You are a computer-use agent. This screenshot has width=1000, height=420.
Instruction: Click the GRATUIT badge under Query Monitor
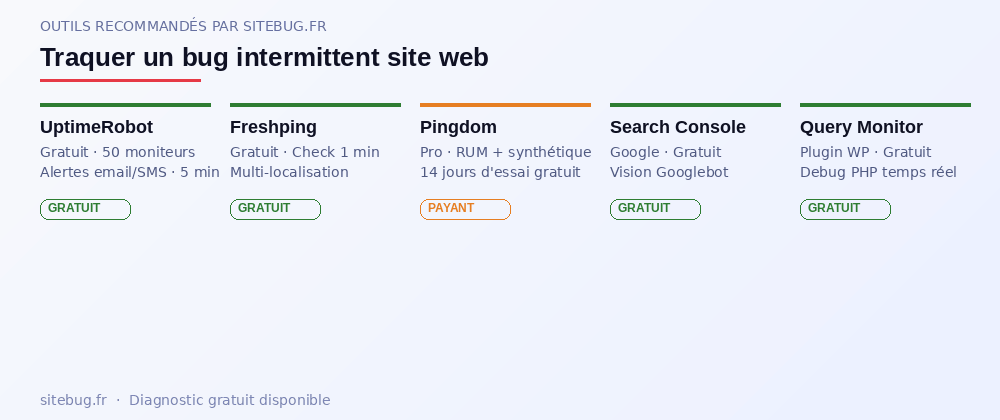click(845, 209)
